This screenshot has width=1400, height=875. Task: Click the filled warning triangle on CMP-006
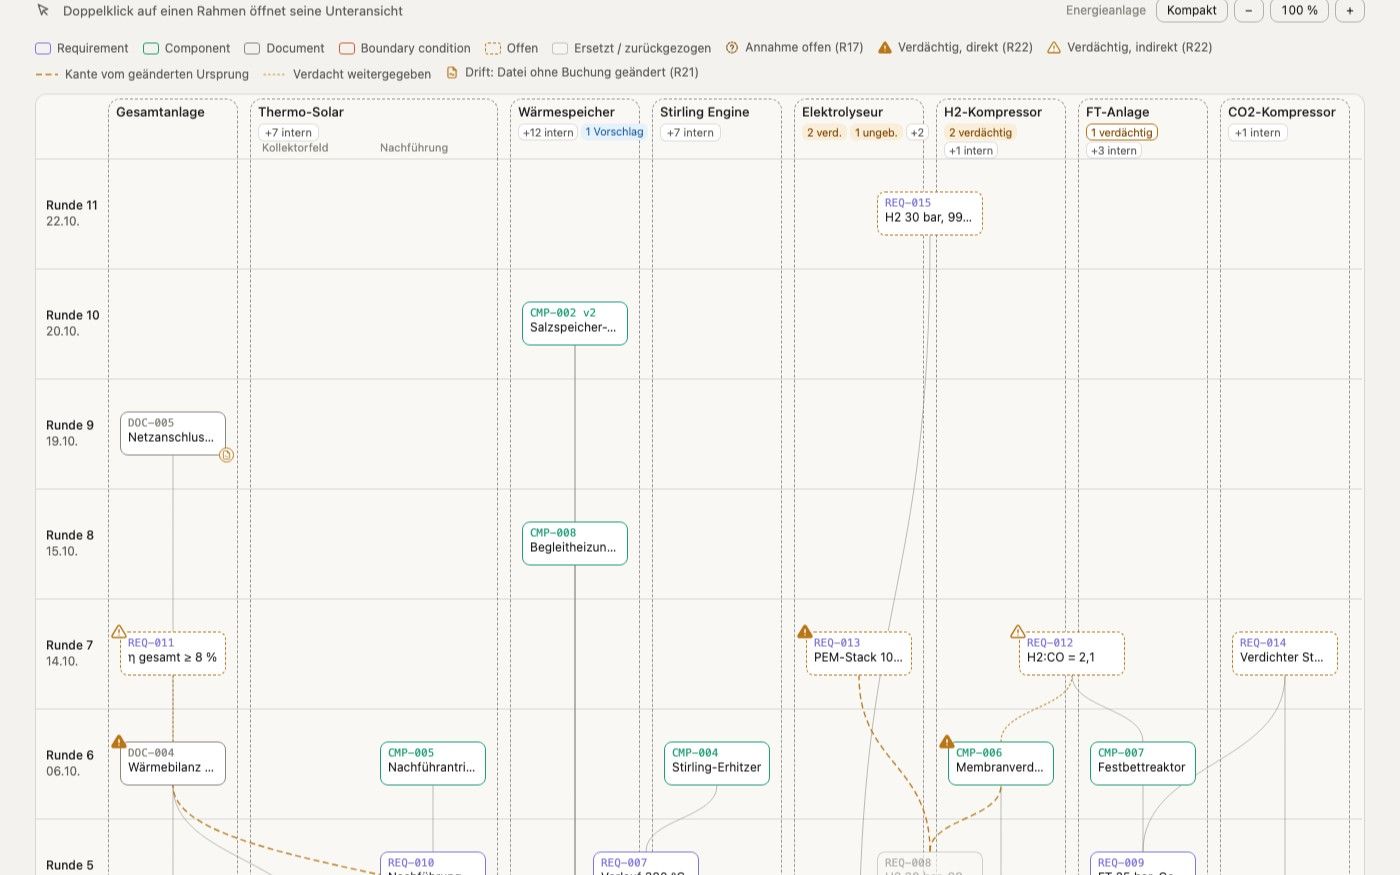click(x=947, y=741)
